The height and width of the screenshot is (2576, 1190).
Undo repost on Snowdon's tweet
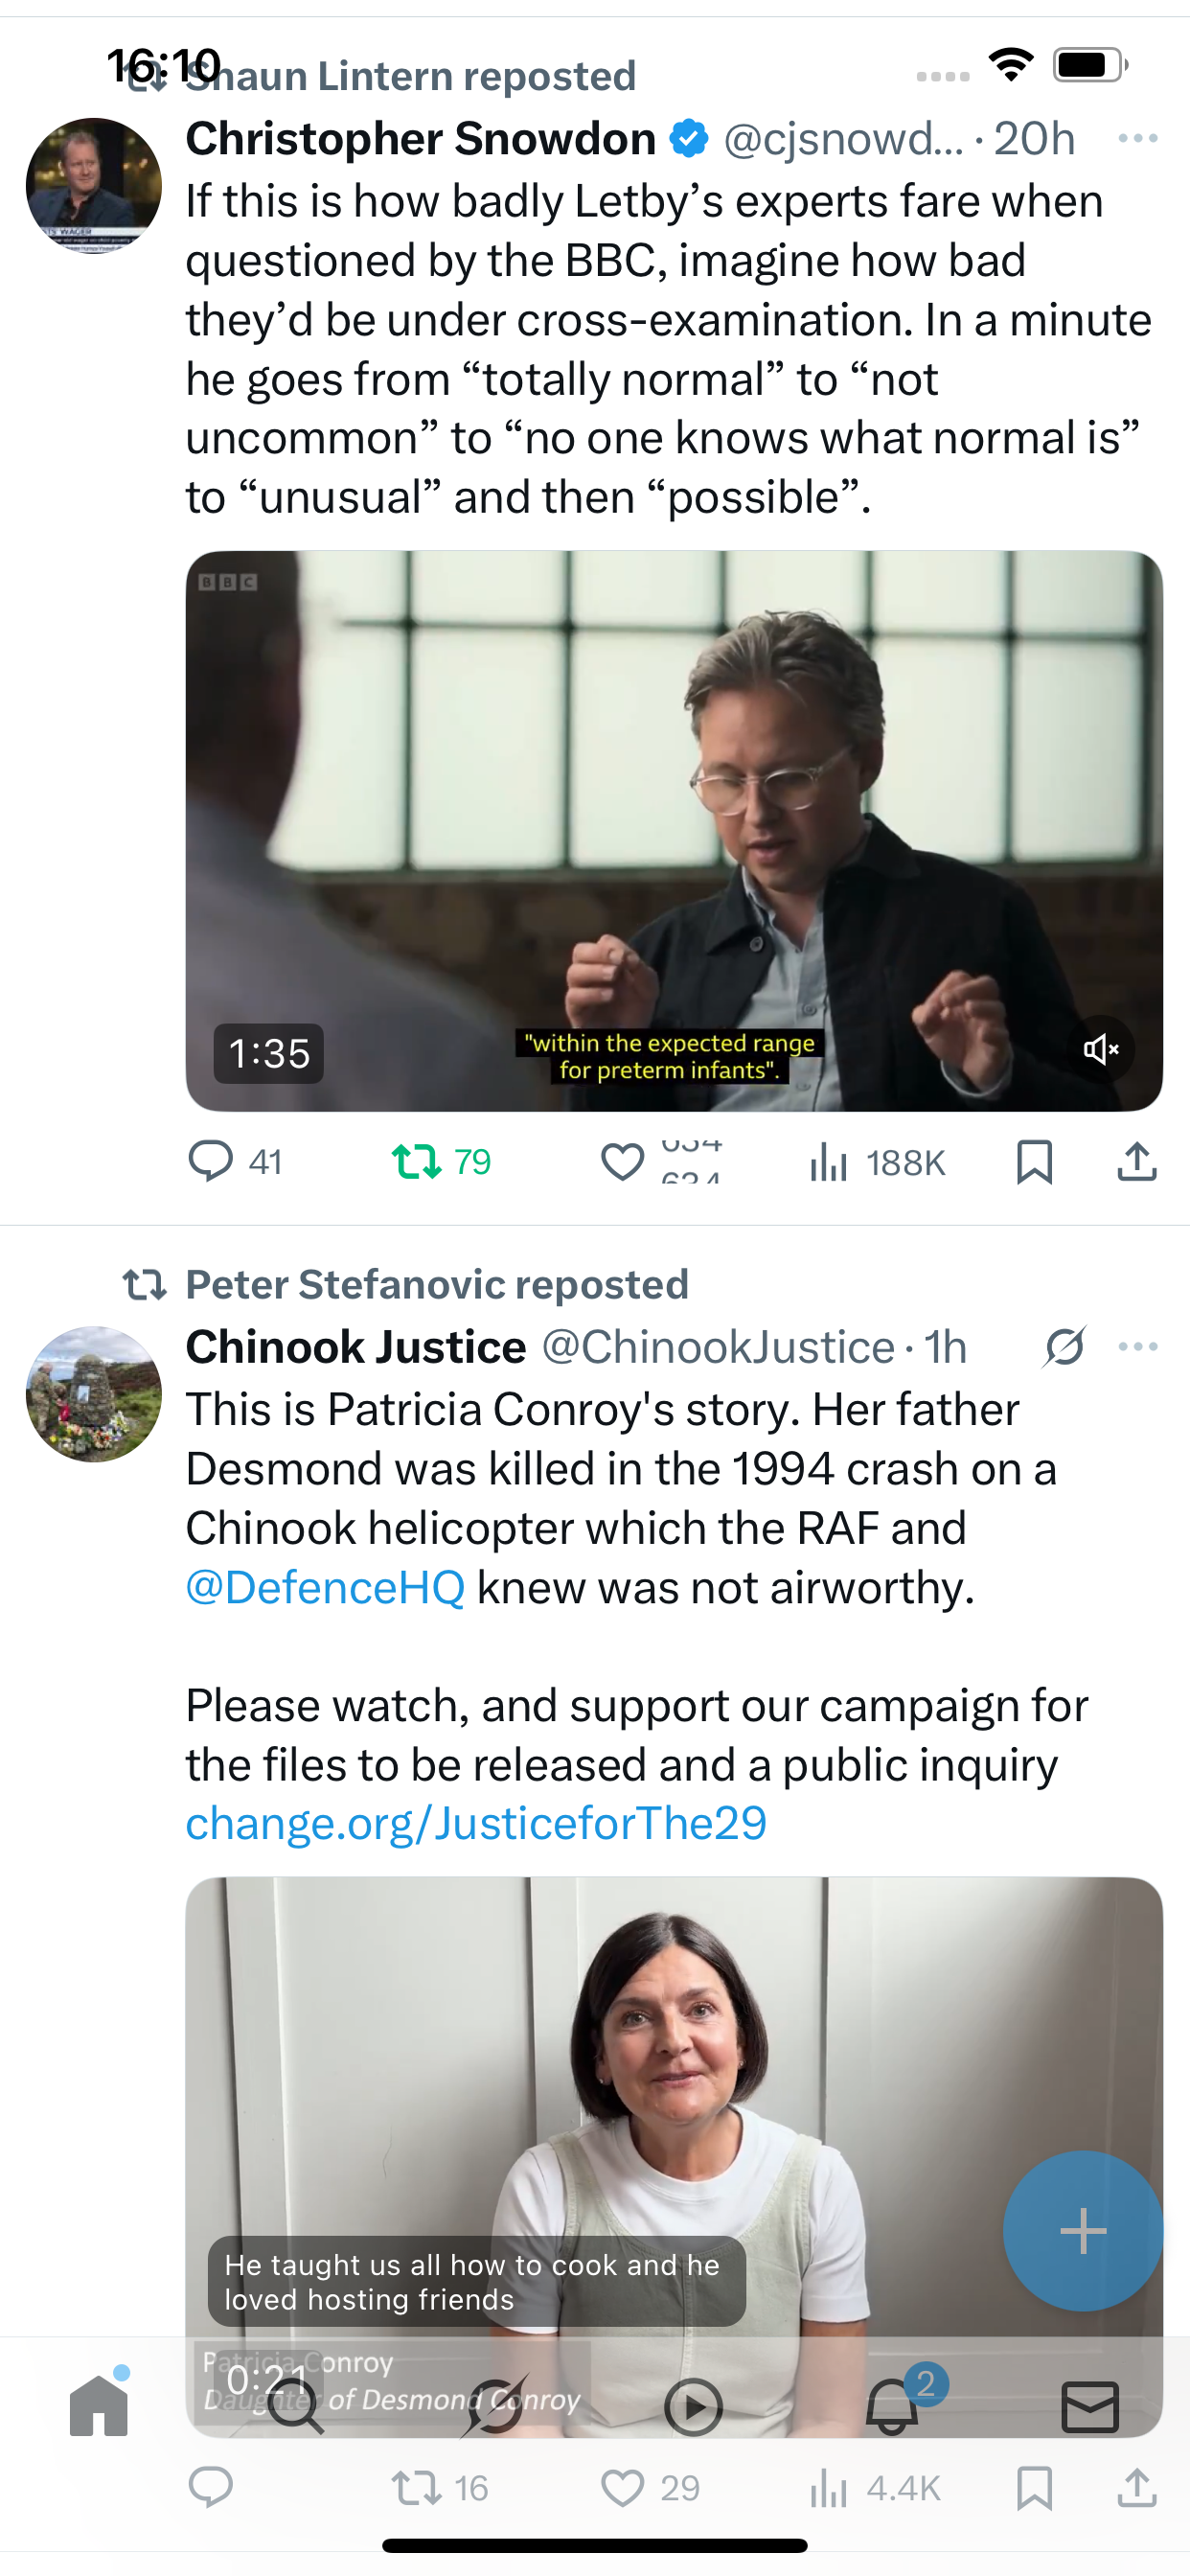[x=417, y=1162]
